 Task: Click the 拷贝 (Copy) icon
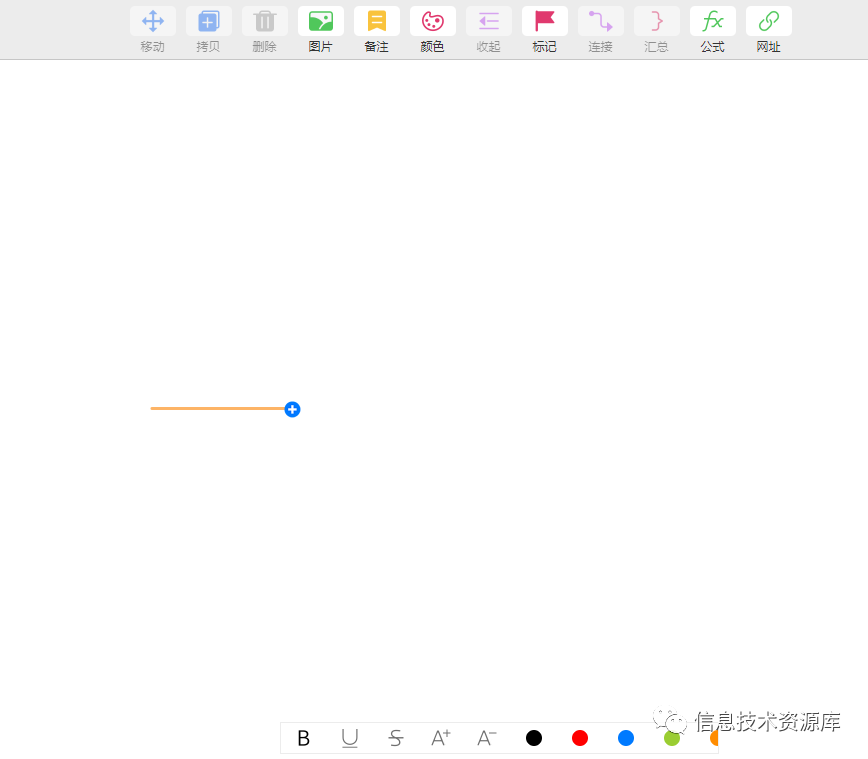209,22
